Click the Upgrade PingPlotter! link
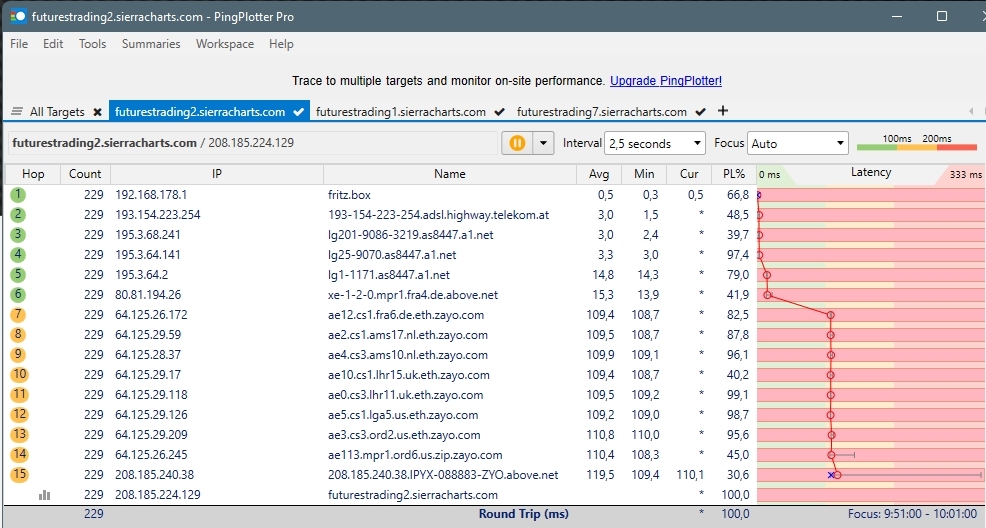This screenshot has width=986, height=528. coord(665,81)
